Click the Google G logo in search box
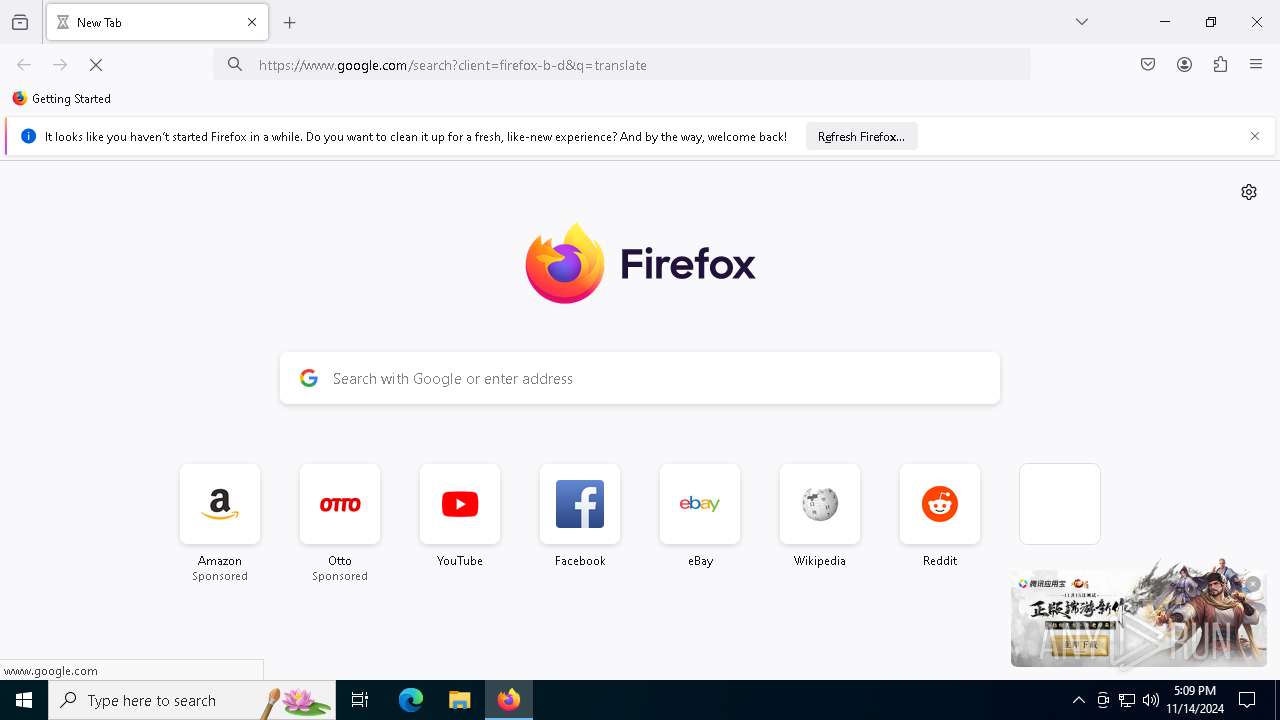The image size is (1280, 720). click(309, 378)
